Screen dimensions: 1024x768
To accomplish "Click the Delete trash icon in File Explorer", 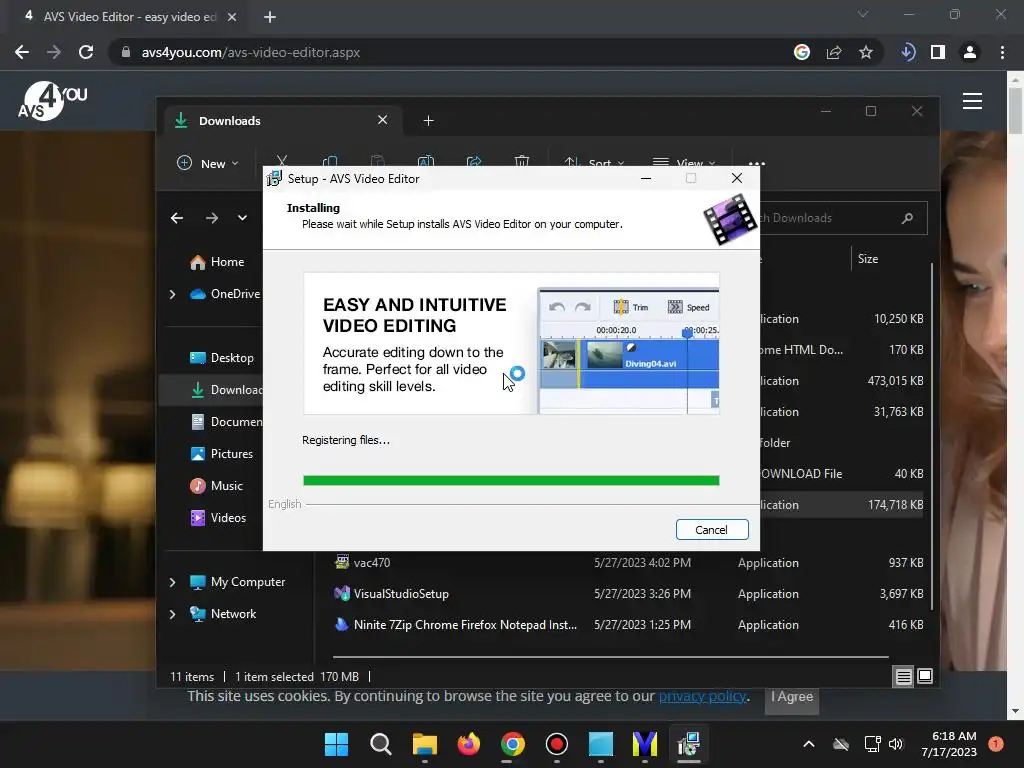I will [522, 162].
